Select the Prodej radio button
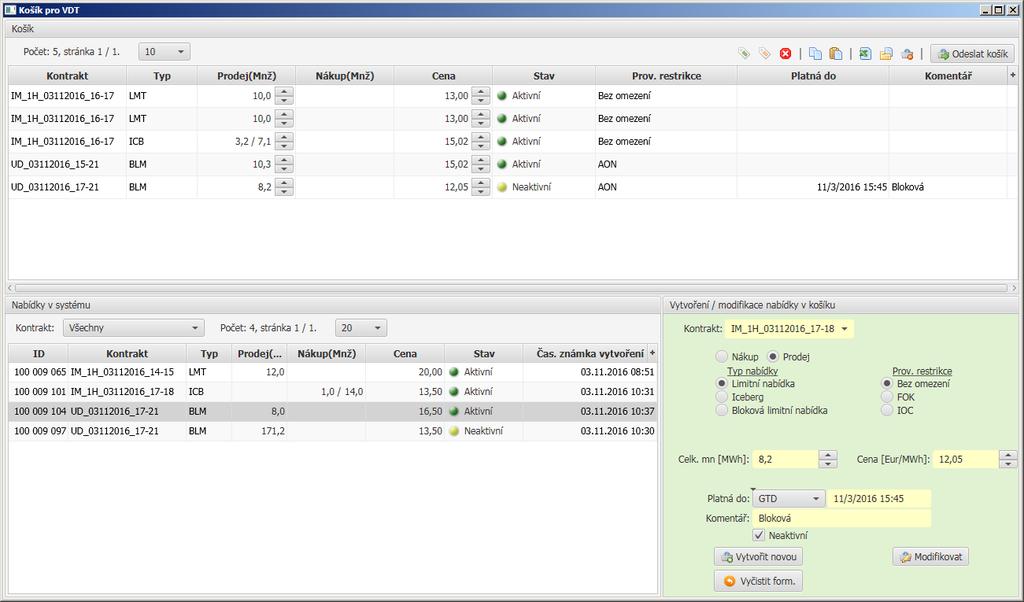The image size is (1024, 602). pos(773,356)
